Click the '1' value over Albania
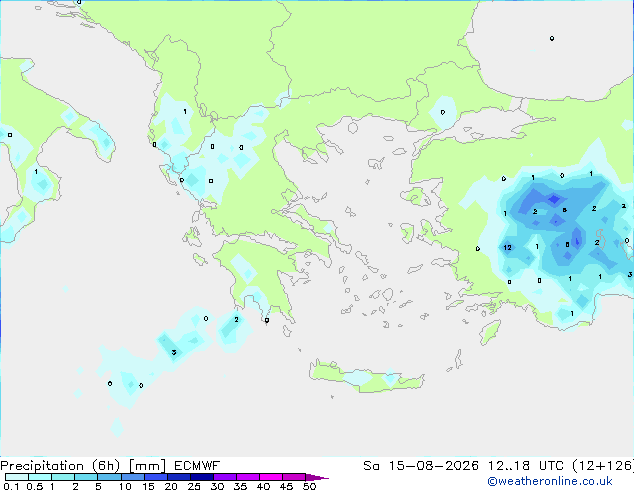 click(185, 112)
